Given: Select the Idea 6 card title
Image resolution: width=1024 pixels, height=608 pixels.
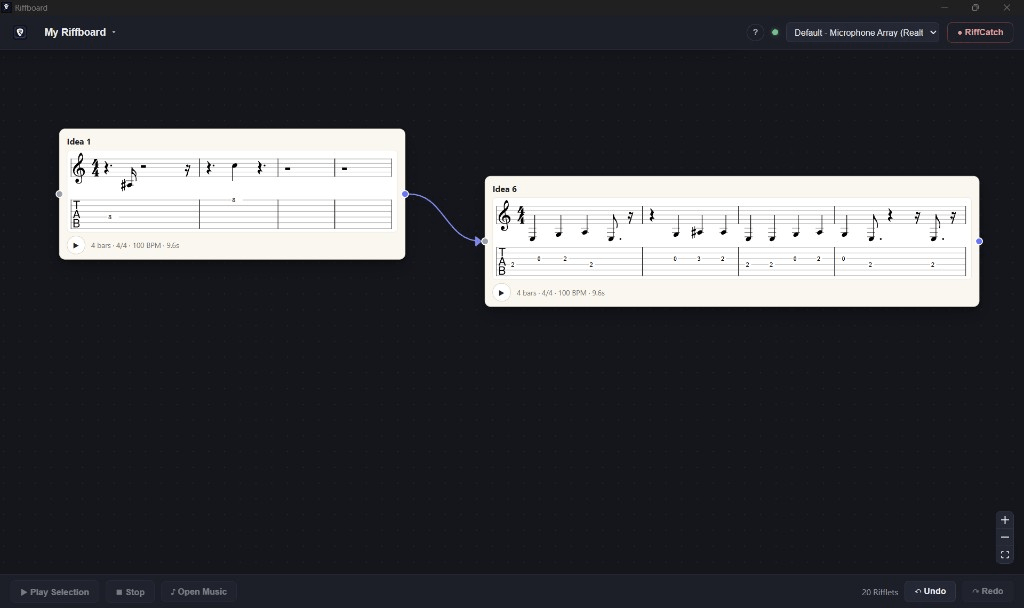Looking at the screenshot, I should (505, 189).
